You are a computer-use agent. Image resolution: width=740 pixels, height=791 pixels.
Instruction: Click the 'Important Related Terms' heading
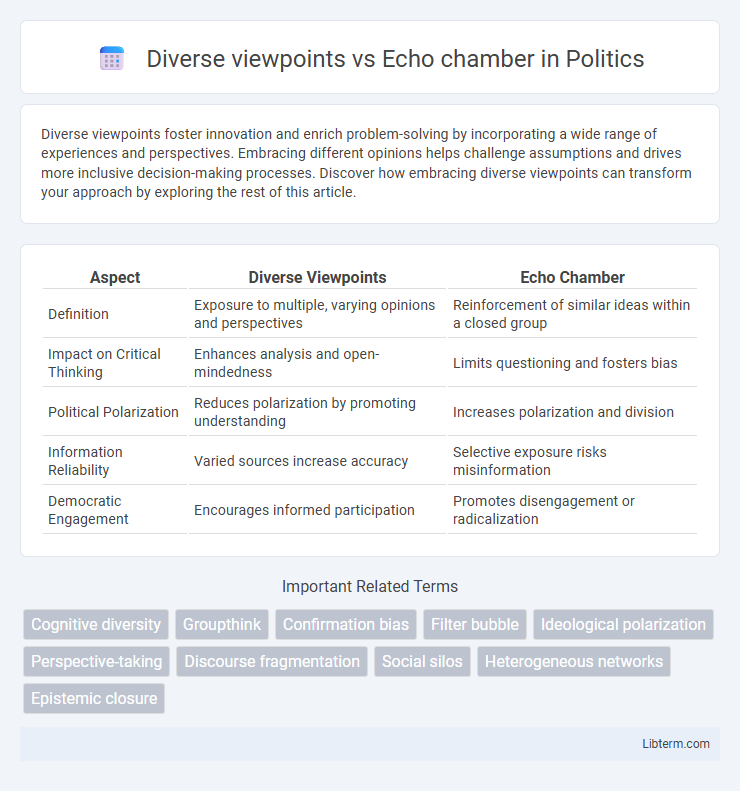pos(370,586)
